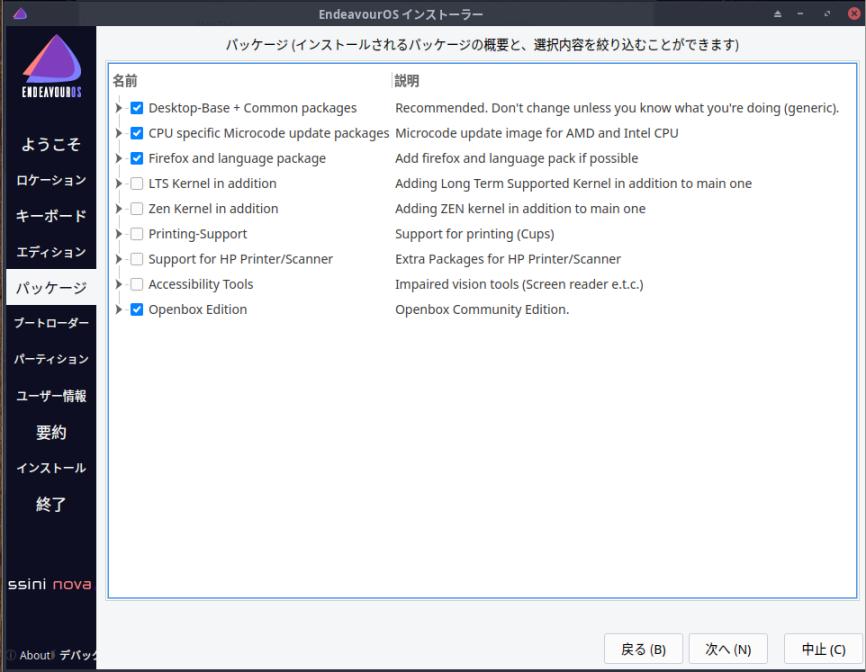The height and width of the screenshot is (672, 866).
Task: Check Support for HP Printer/Scanner
Action: click(136, 259)
